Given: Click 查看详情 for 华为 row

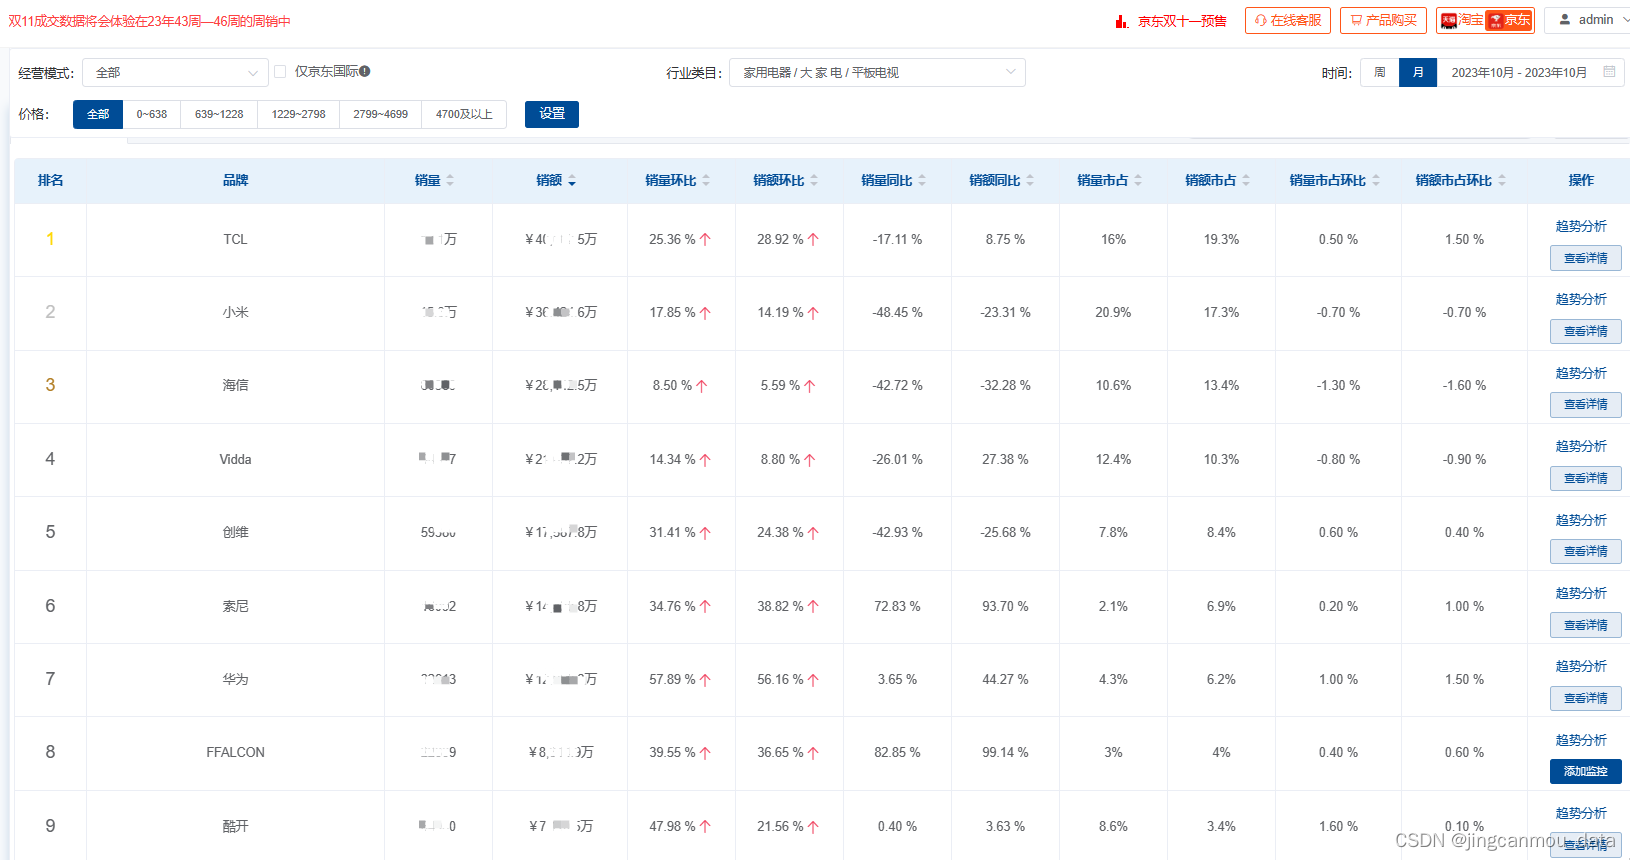Looking at the screenshot, I should (1586, 698).
